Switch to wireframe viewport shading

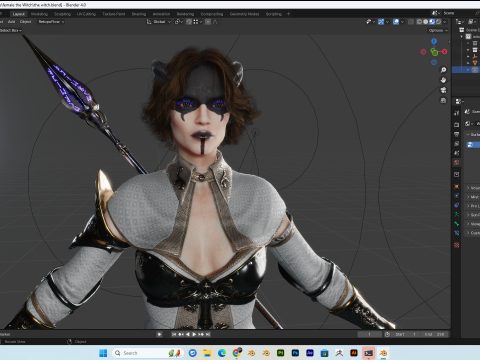(419, 22)
